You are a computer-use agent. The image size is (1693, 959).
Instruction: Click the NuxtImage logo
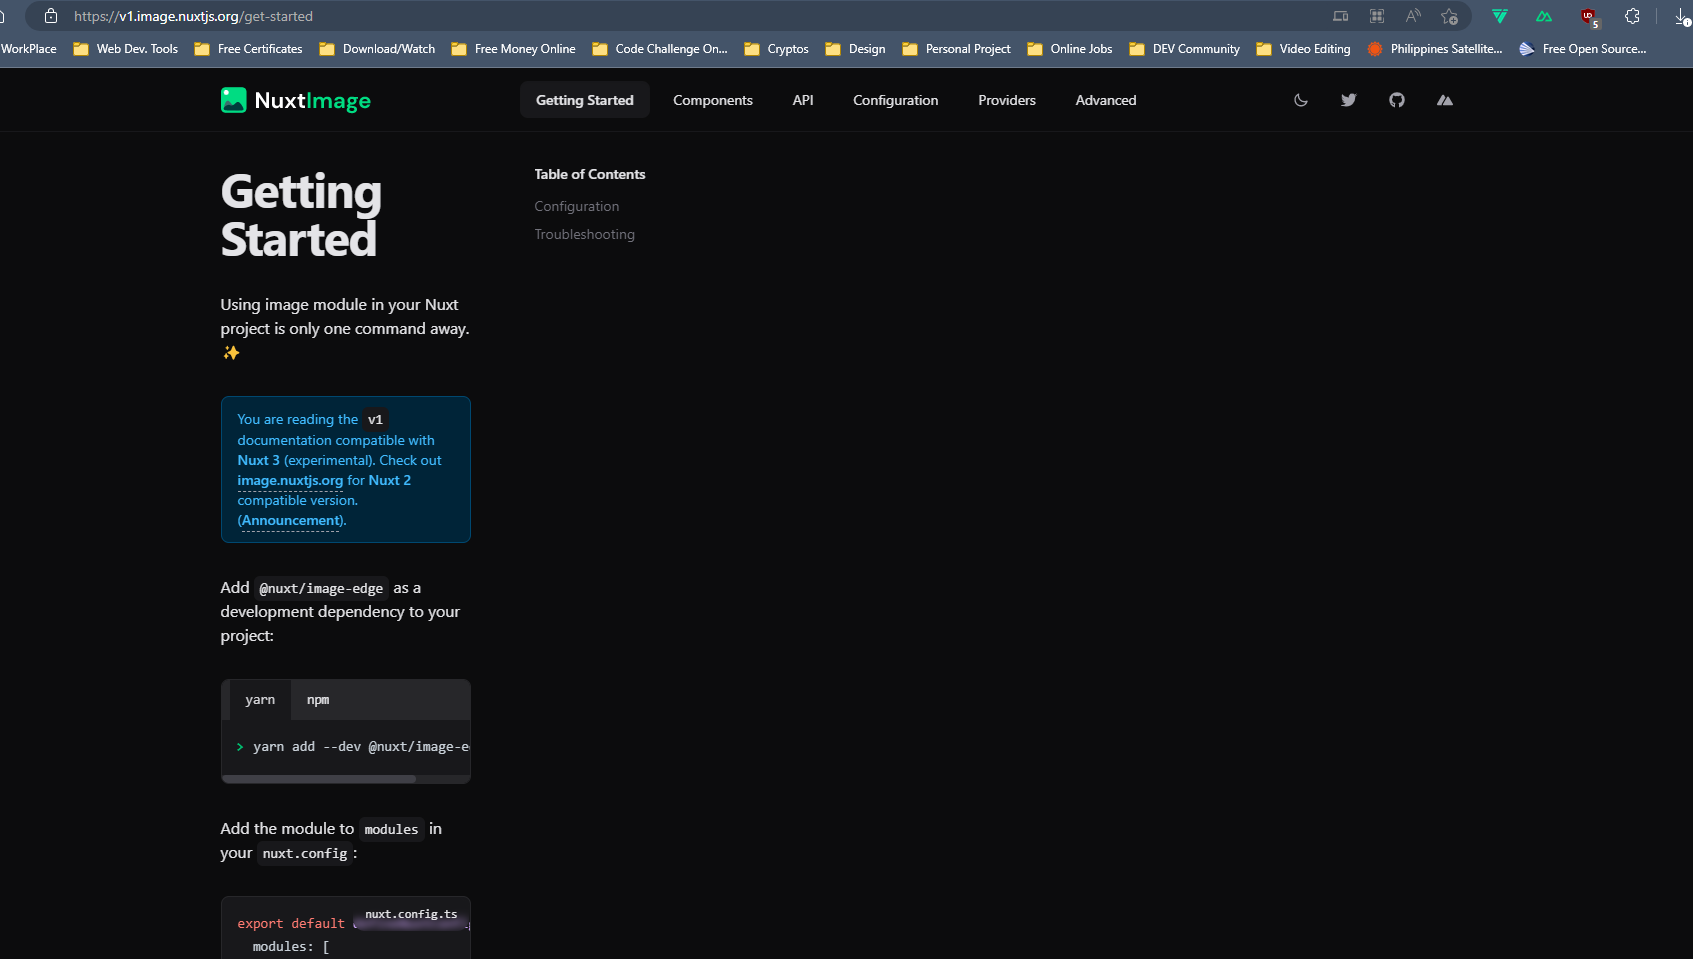(296, 100)
